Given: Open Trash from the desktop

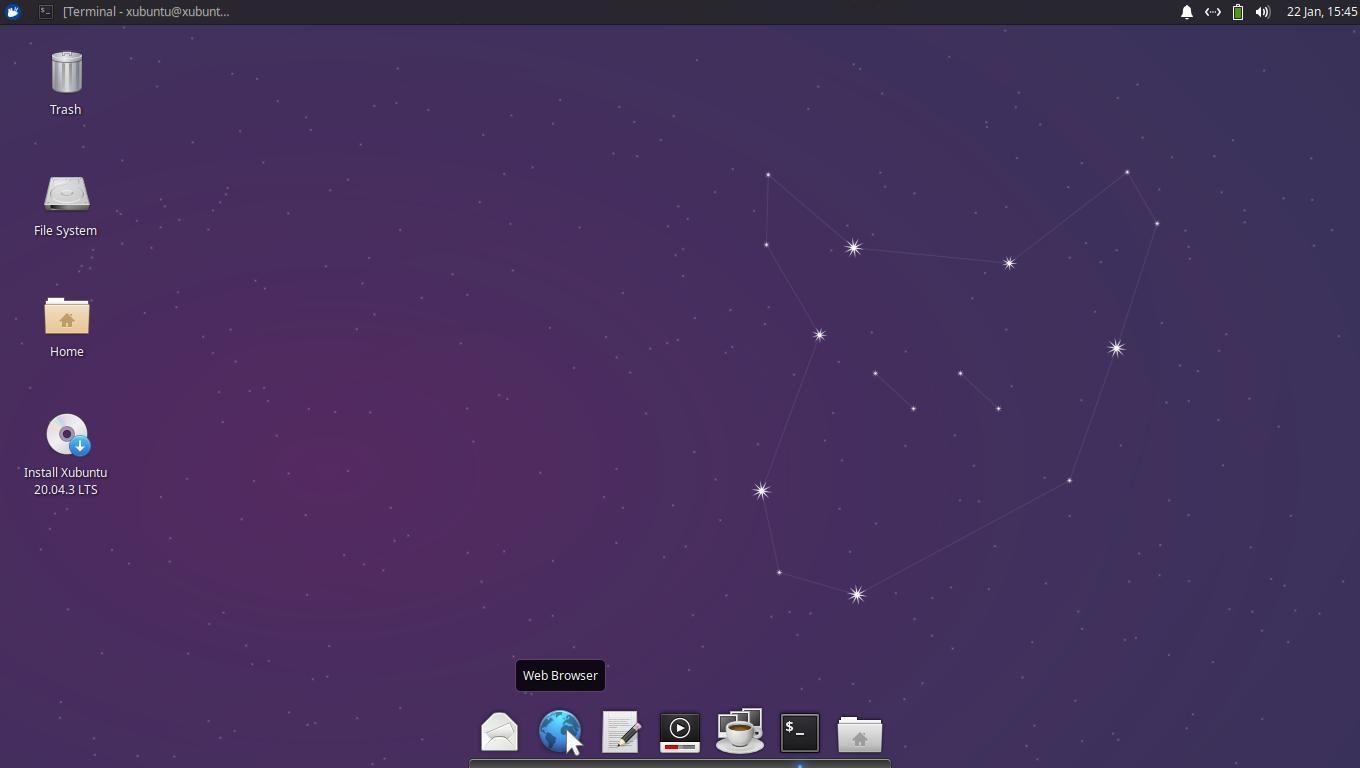Looking at the screenshot, I should [65, 72].
